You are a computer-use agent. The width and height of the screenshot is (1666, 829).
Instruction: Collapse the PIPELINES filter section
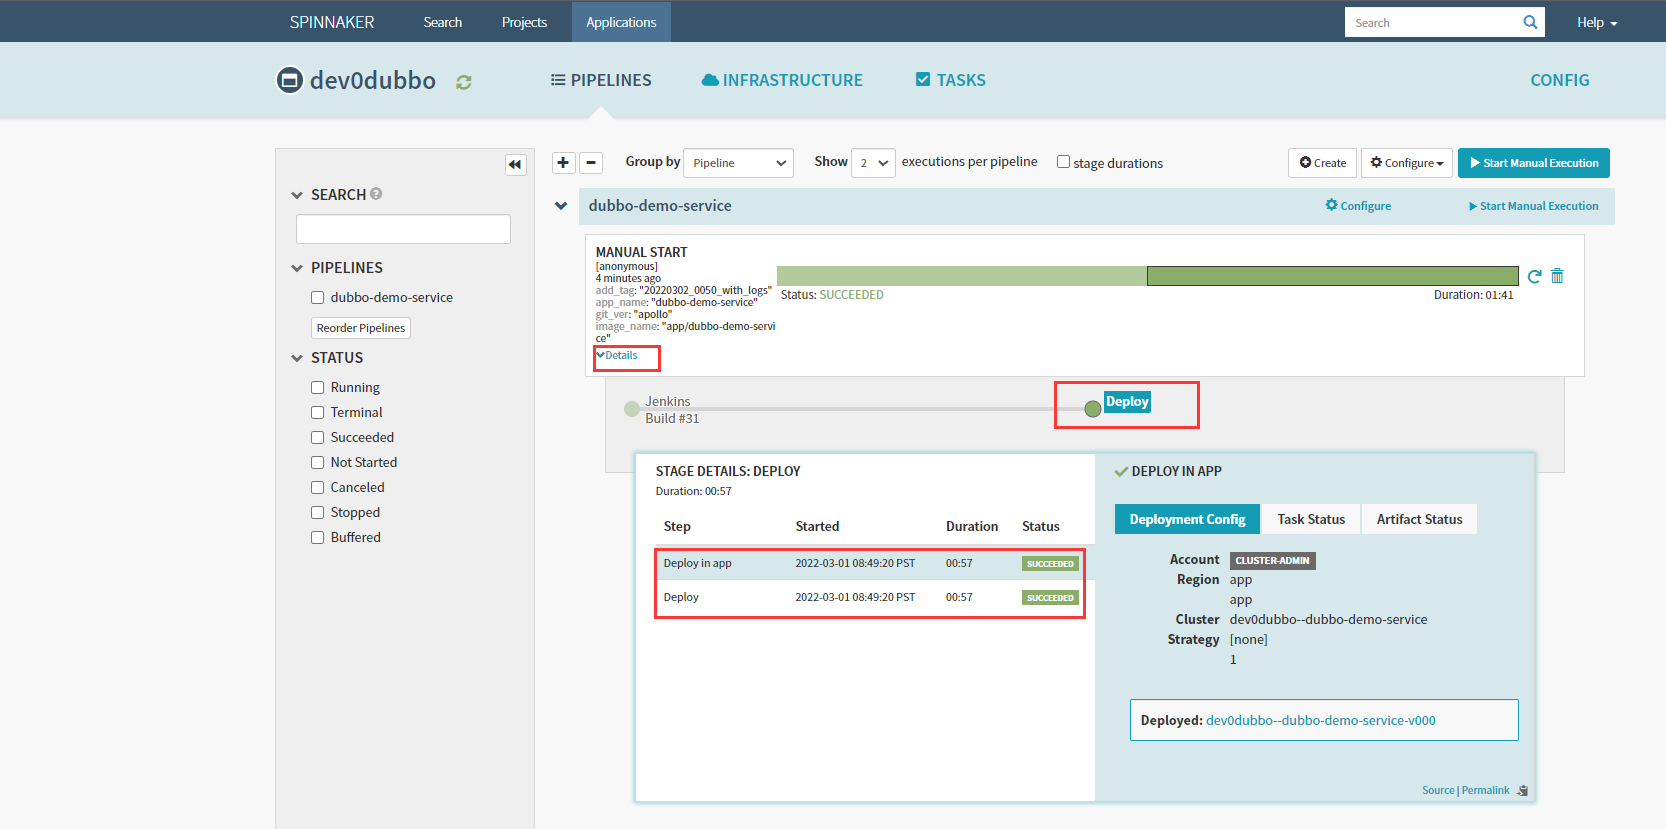pyautogui.click(x=297, y=268)
